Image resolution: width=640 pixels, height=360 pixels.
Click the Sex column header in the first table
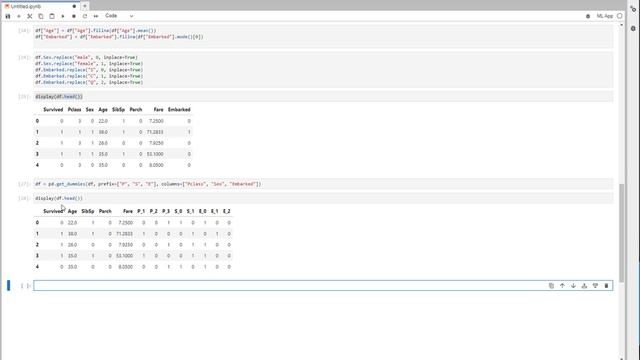[90, 110]
